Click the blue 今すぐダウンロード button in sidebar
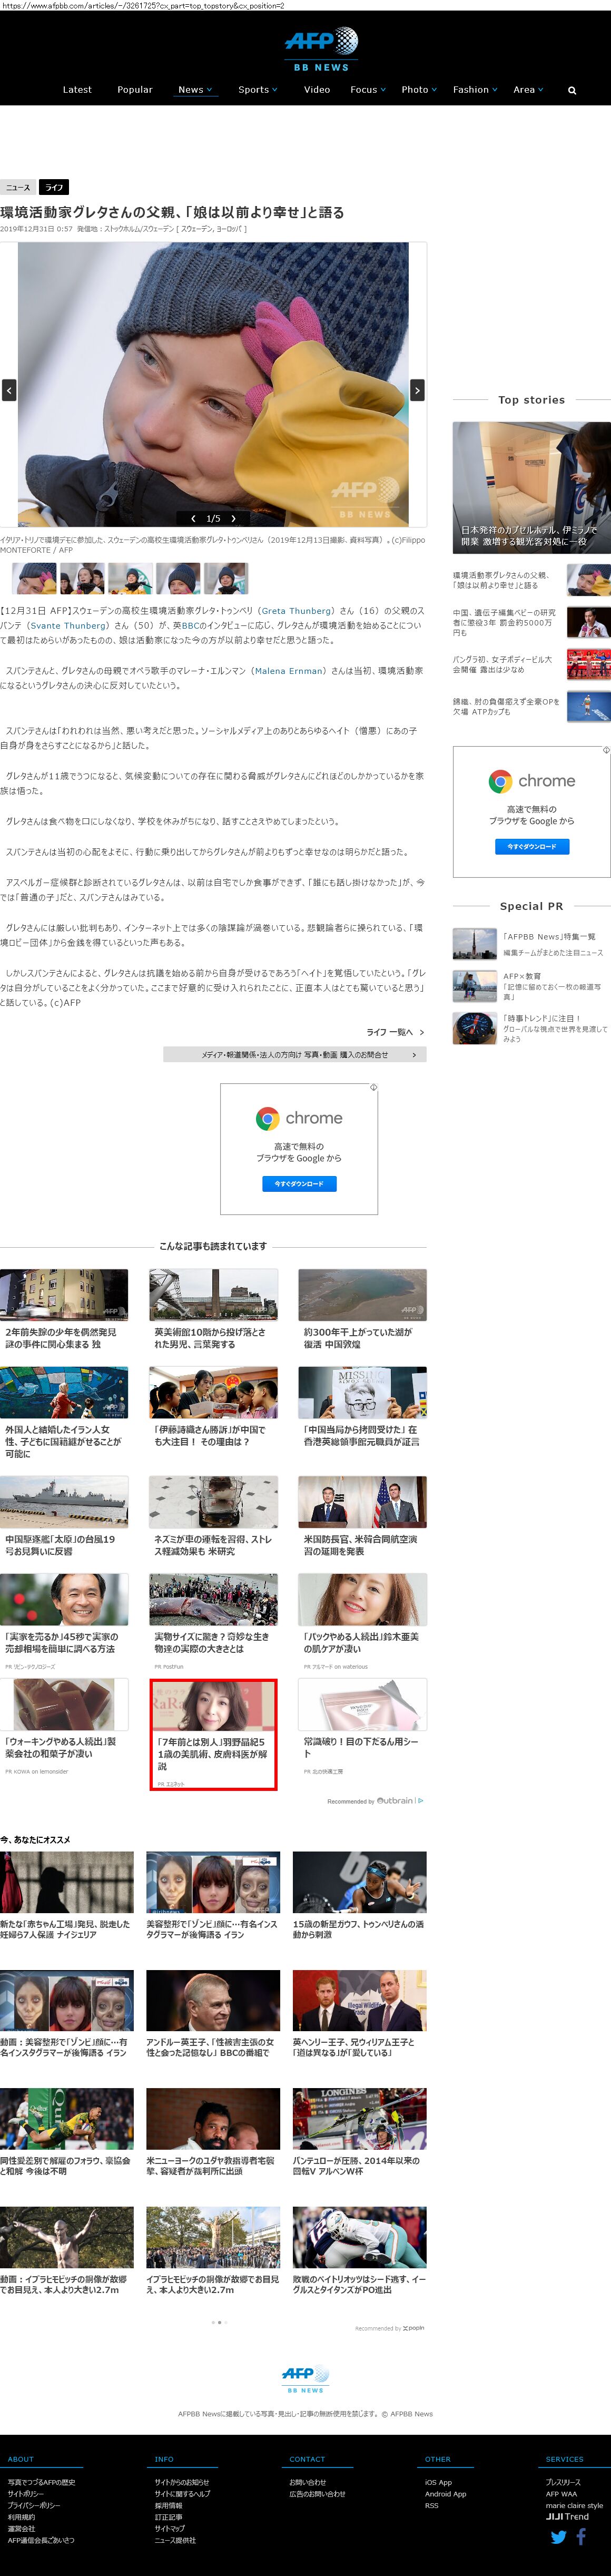611x2576 pixels. click(x=532, y=846)
